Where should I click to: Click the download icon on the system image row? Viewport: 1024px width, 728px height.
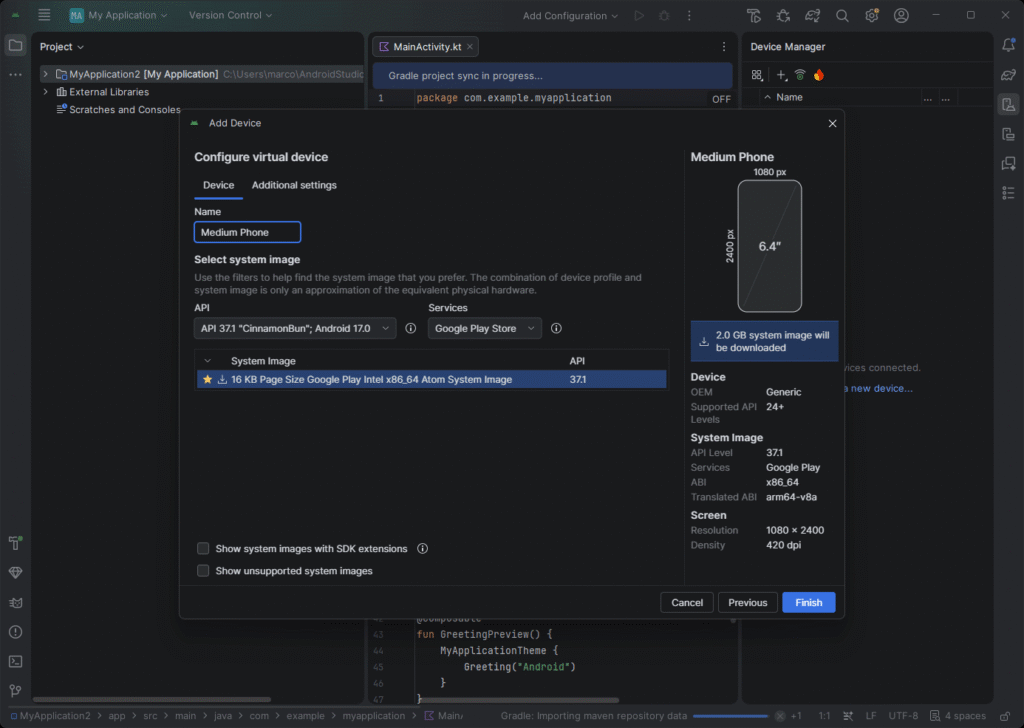[x=222, y=379]
